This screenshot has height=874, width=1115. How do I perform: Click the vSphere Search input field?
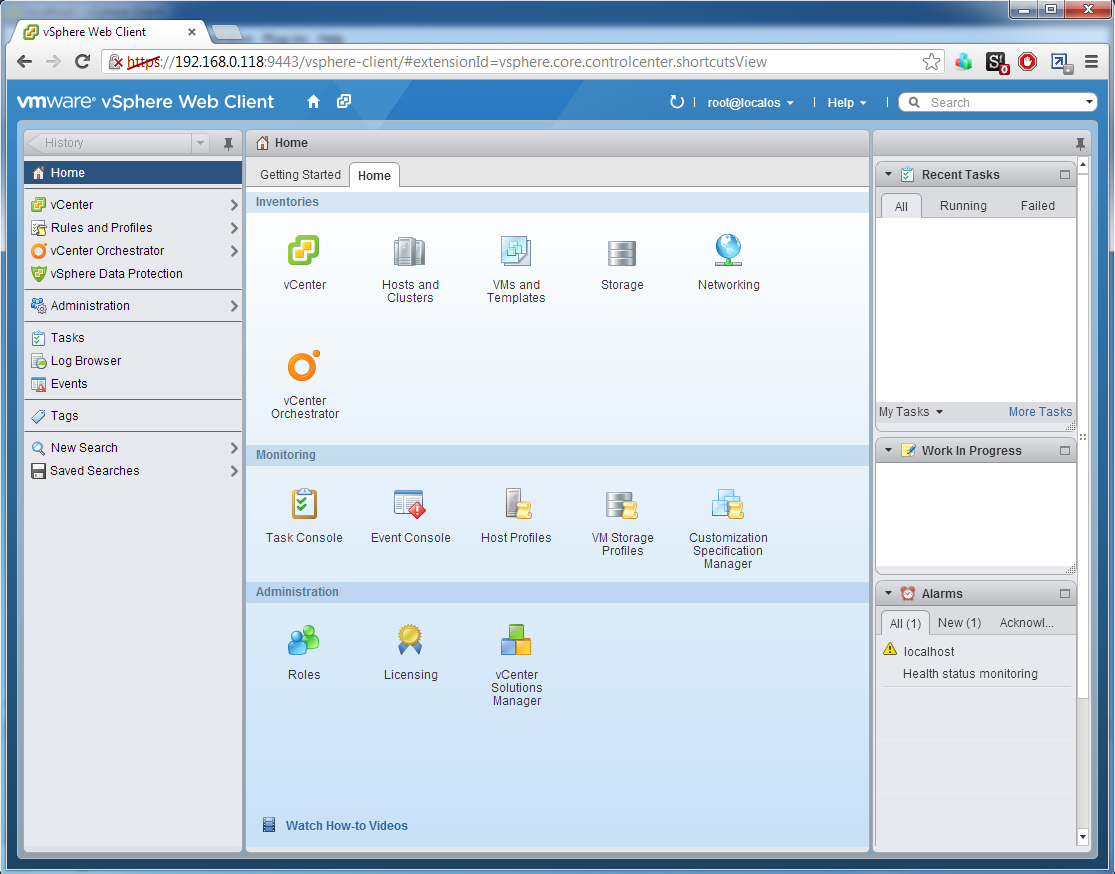pos(999,102)
